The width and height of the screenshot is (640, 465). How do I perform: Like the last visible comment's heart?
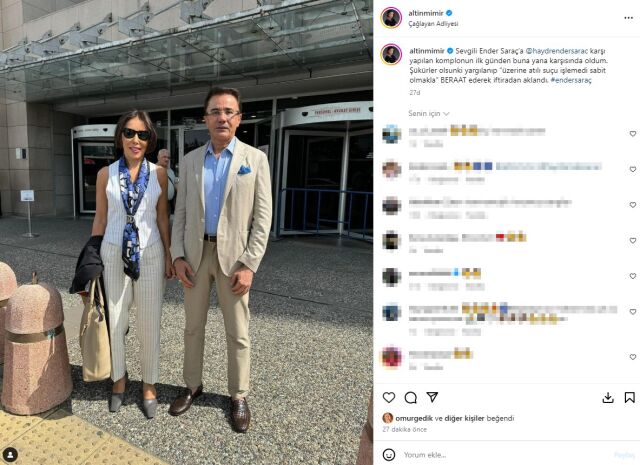633,357
